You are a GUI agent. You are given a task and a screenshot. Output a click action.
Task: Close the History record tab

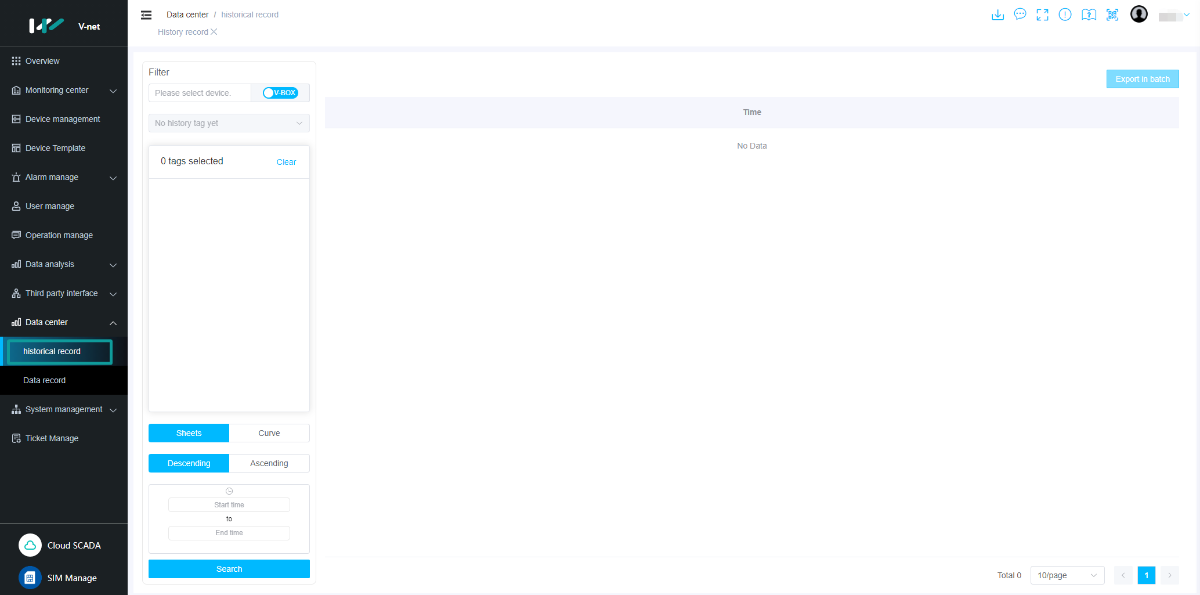pos(214,32)
